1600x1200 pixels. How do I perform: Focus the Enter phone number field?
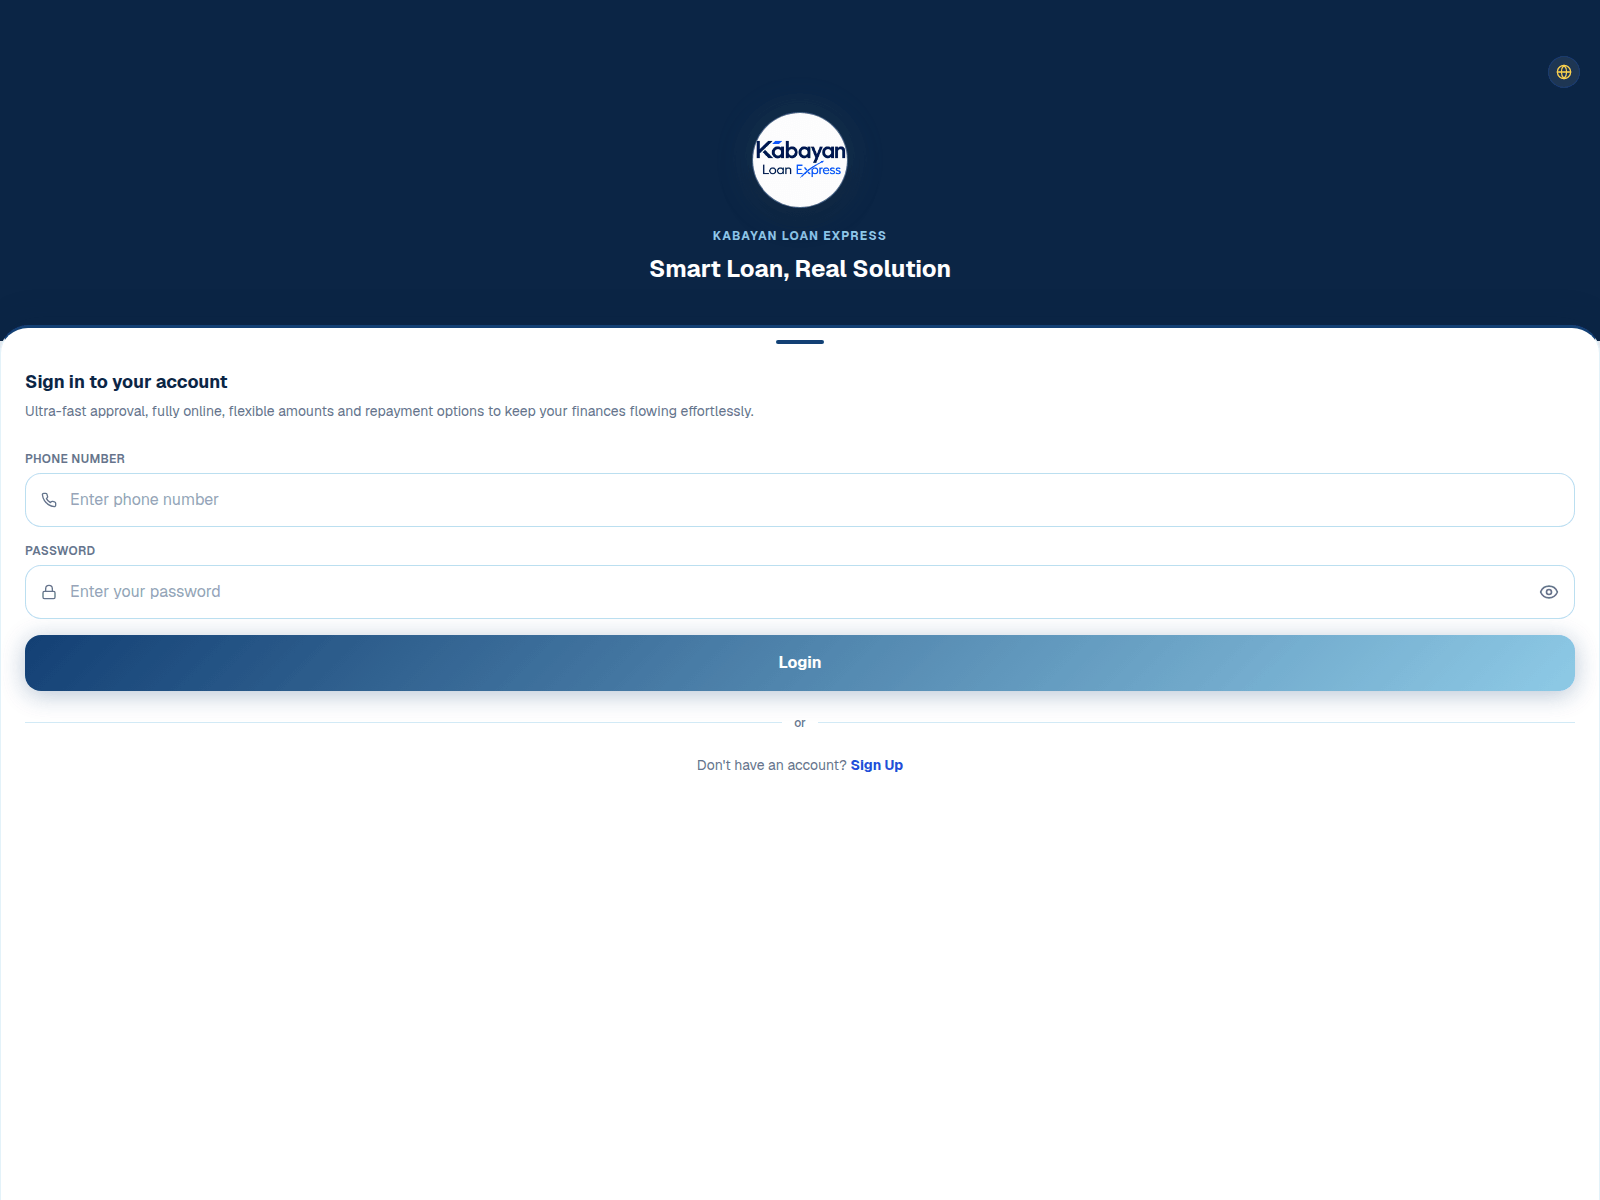800,500
